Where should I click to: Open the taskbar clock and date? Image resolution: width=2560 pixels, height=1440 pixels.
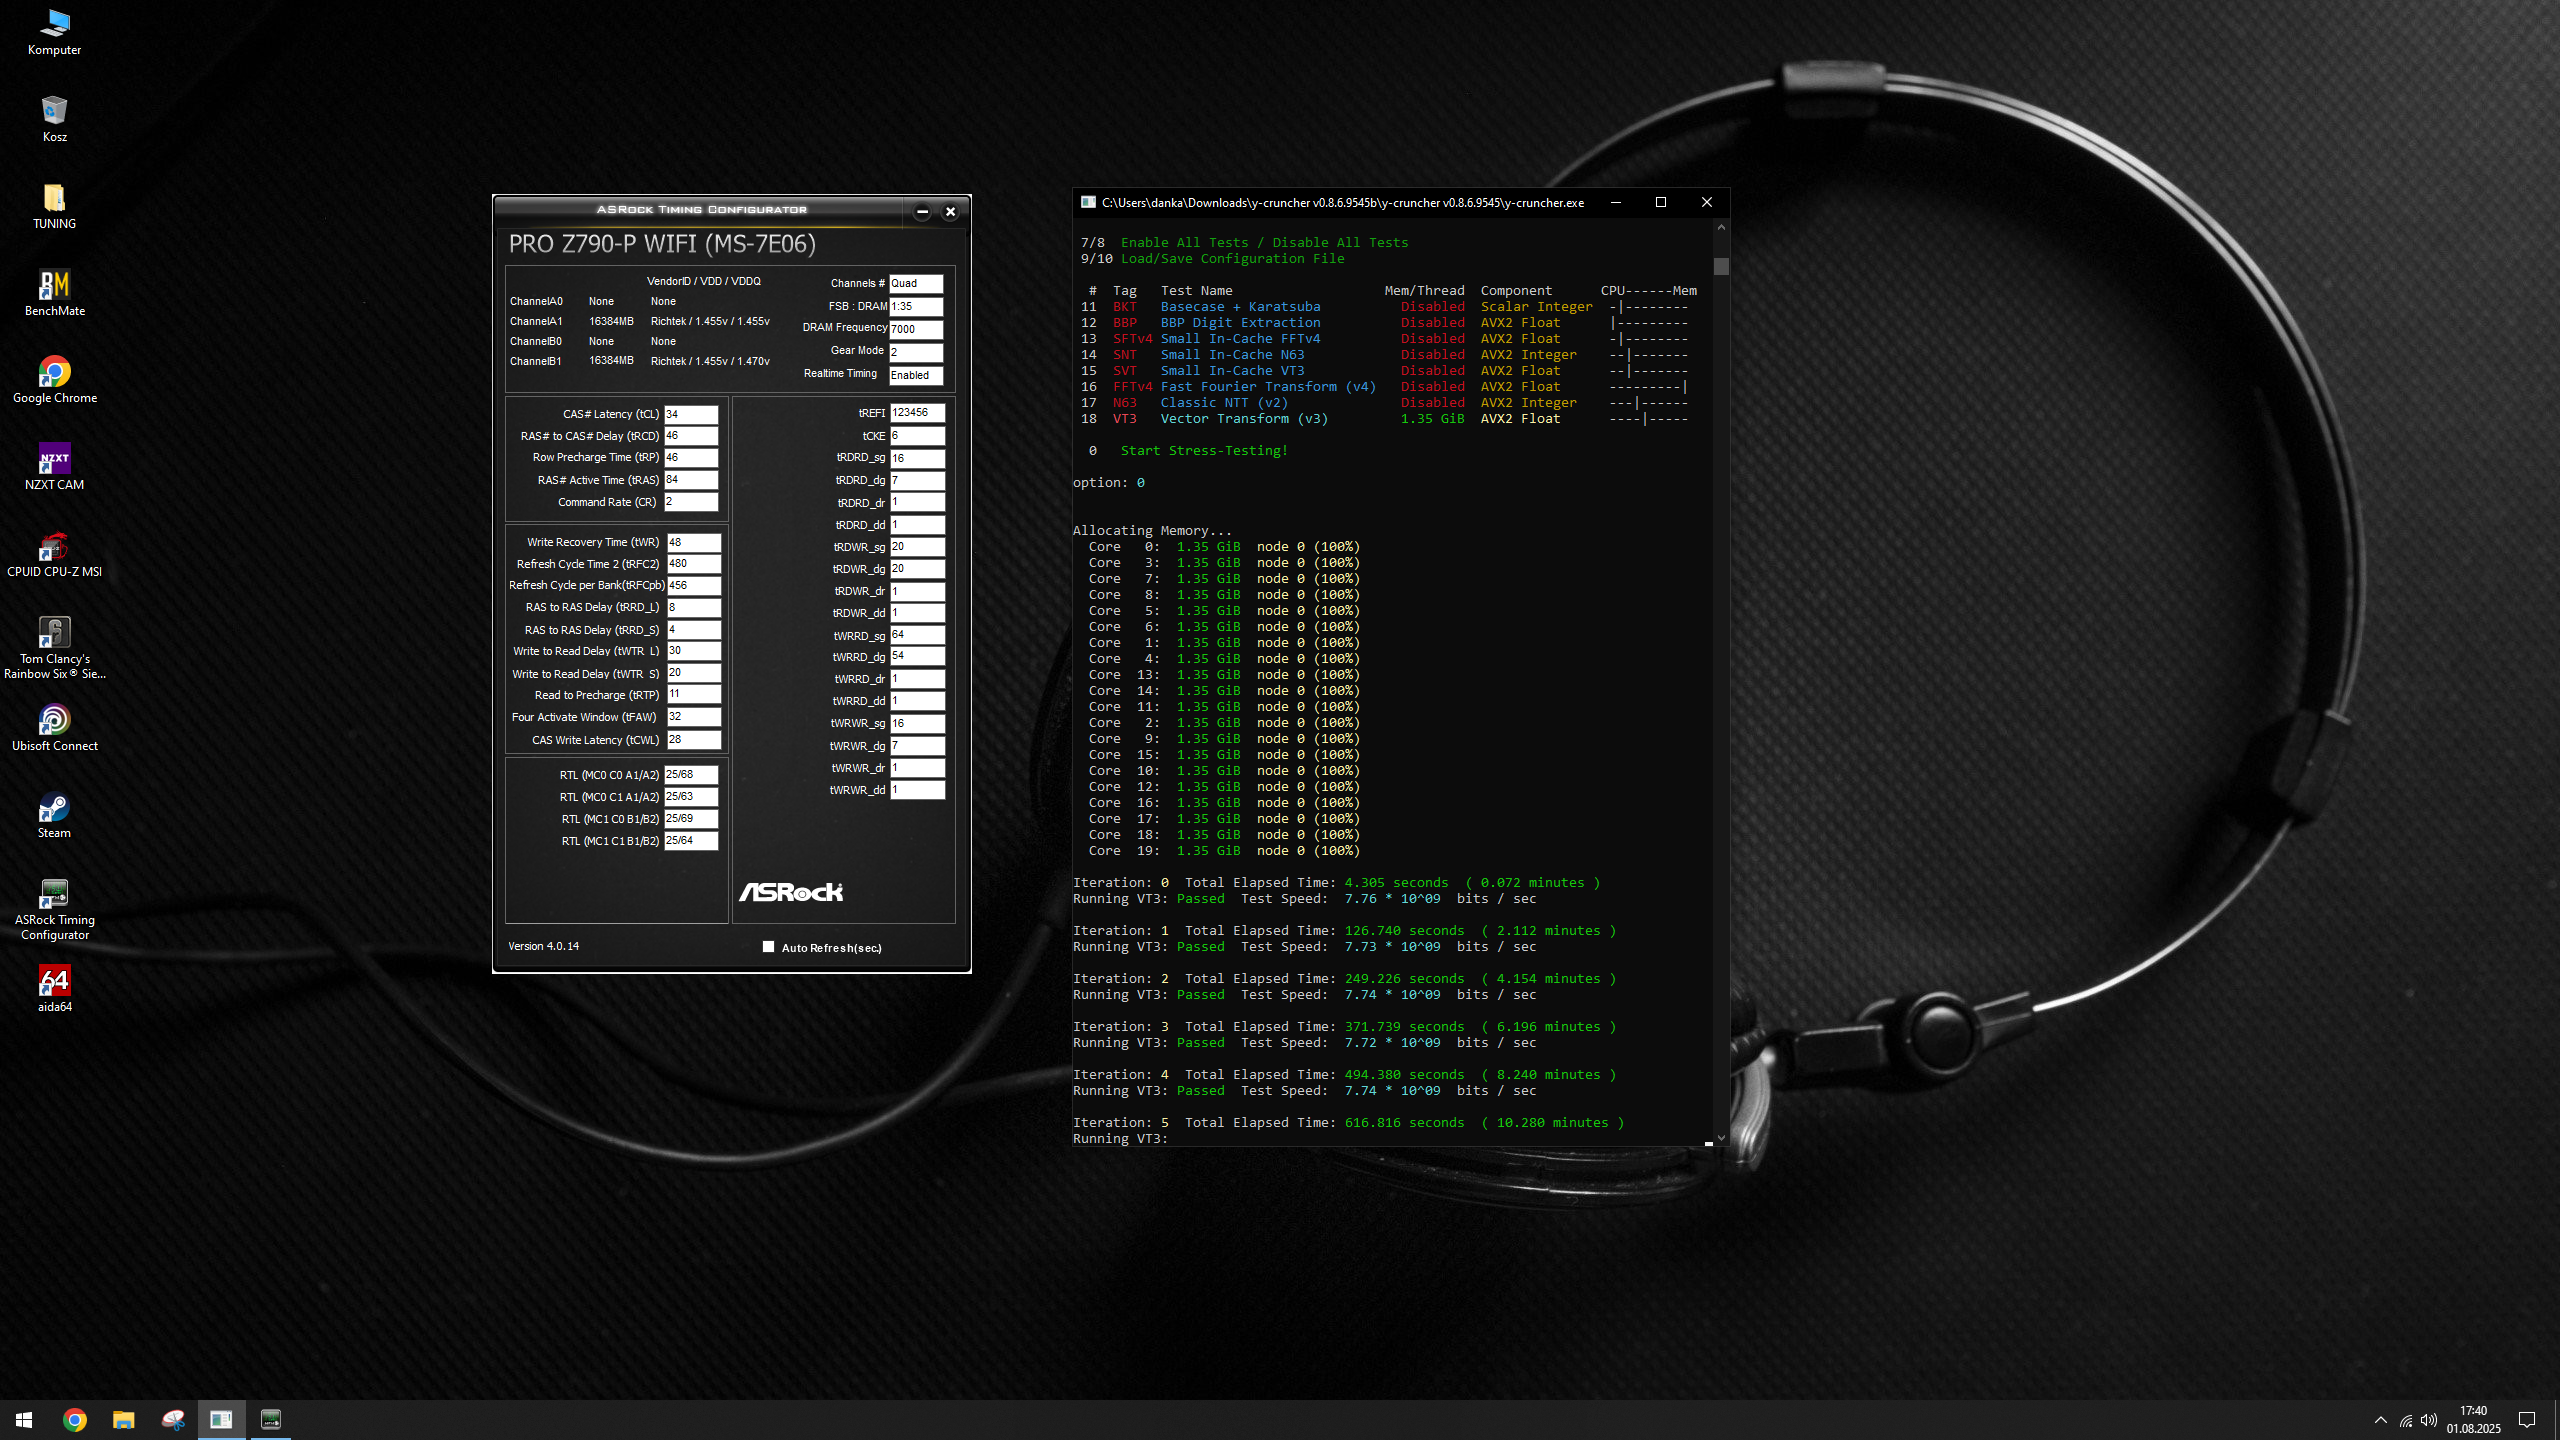(x=2473, y=1419)
